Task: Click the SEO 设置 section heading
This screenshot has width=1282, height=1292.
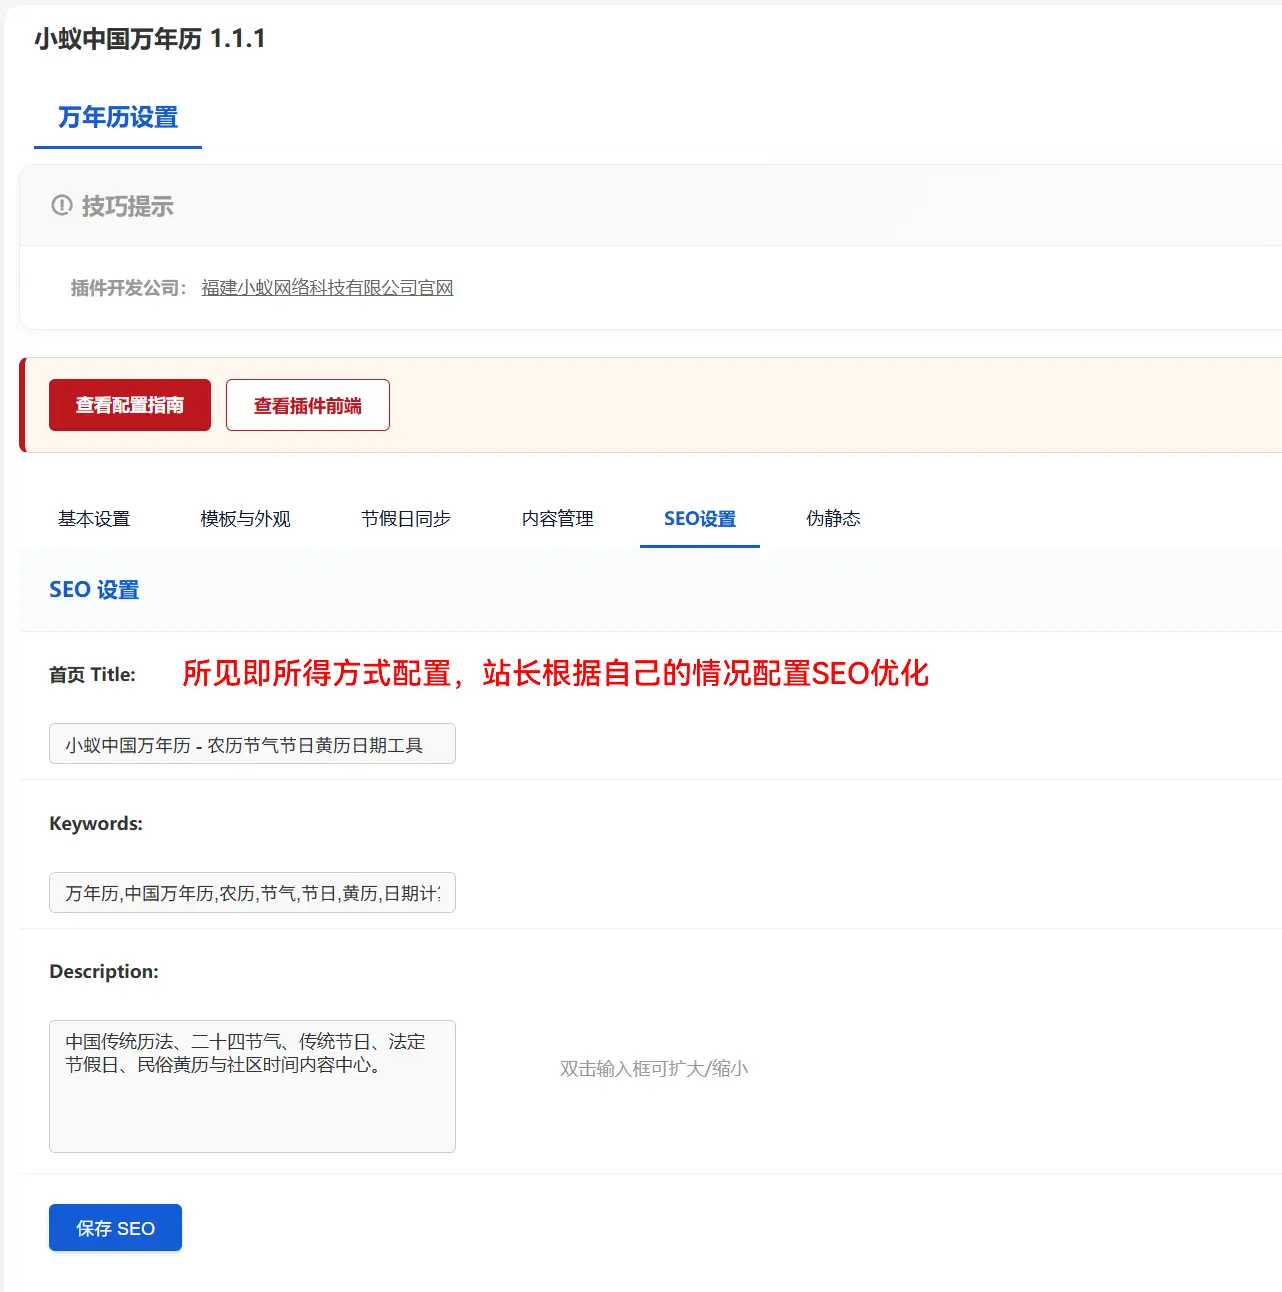Action: pos(94,590)
